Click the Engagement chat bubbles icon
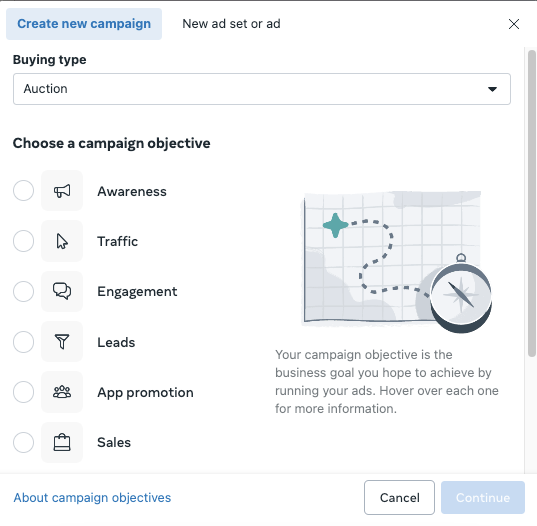Screen dimensions: 537x526 [62, 291]
